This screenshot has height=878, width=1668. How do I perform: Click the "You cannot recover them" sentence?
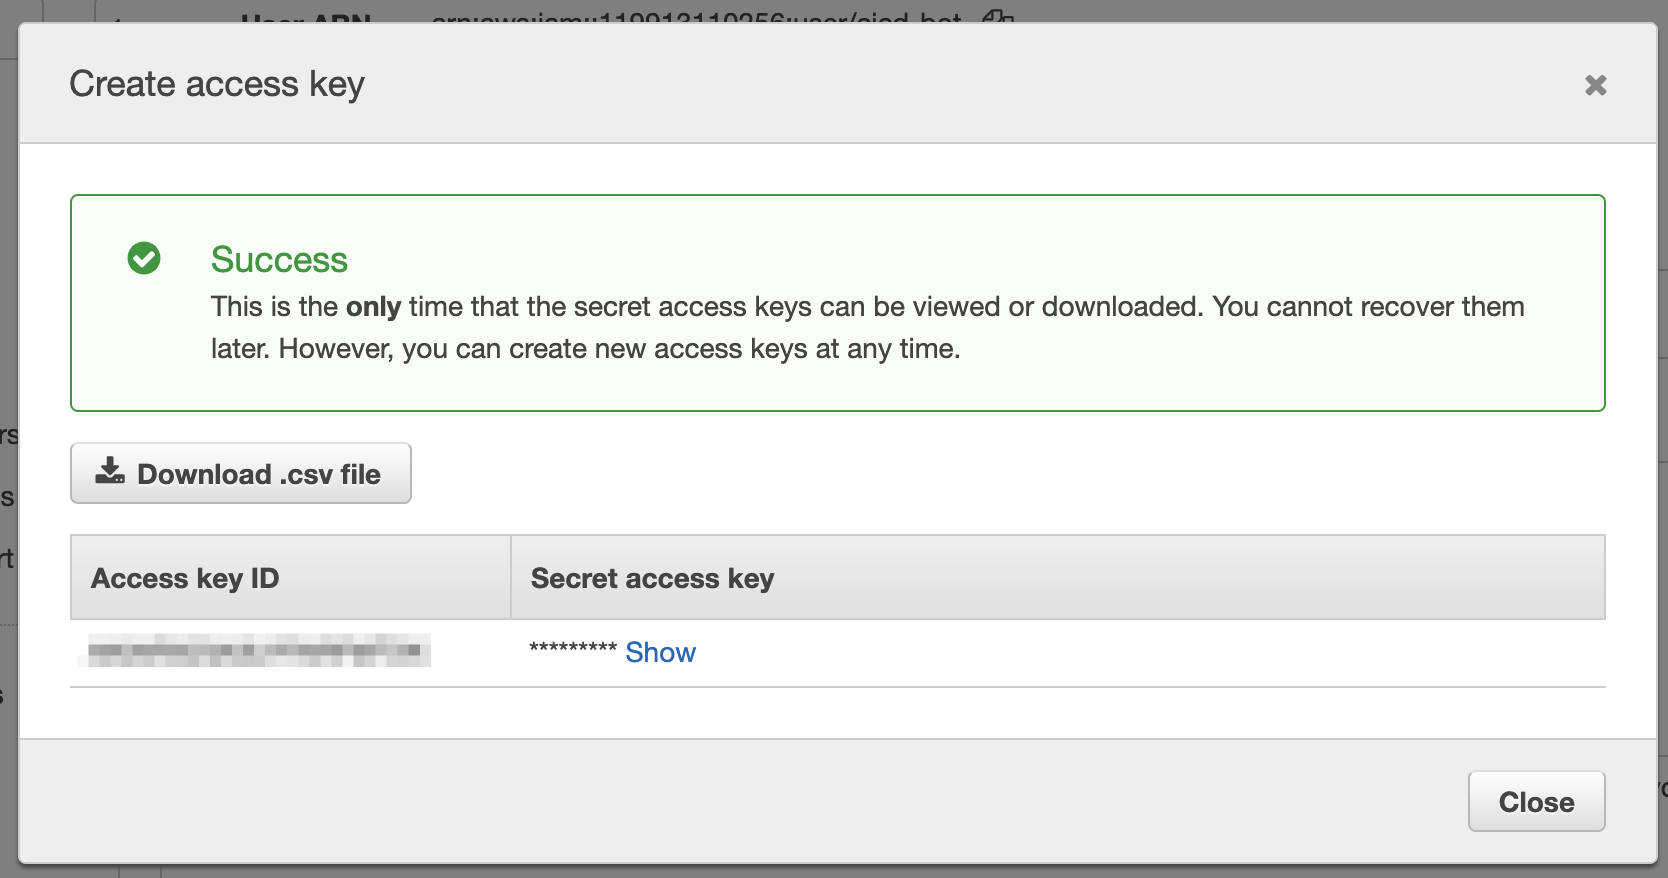click(1367, 307)
